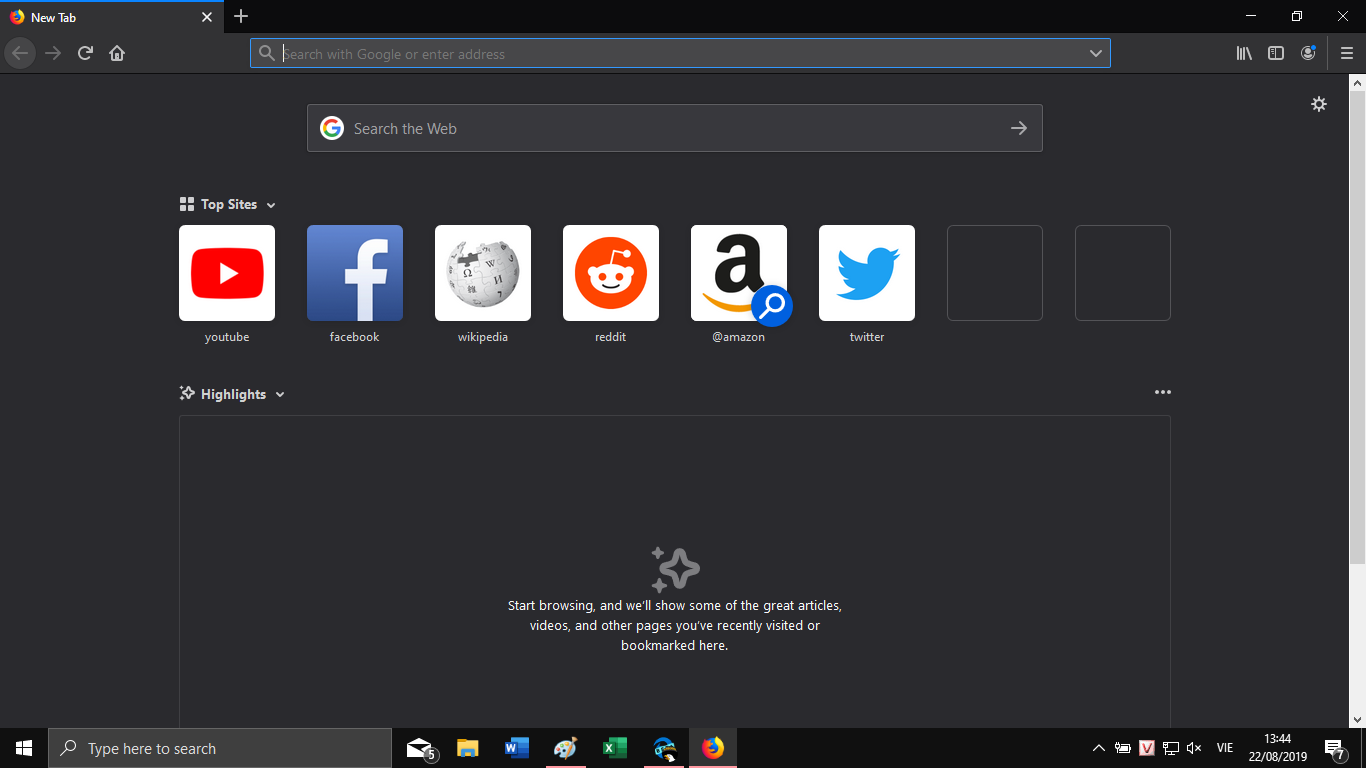This screenshot has width=1366, height=768.
Task: Expand the address bar history dropdown
Action: (x=1096, y=54)
